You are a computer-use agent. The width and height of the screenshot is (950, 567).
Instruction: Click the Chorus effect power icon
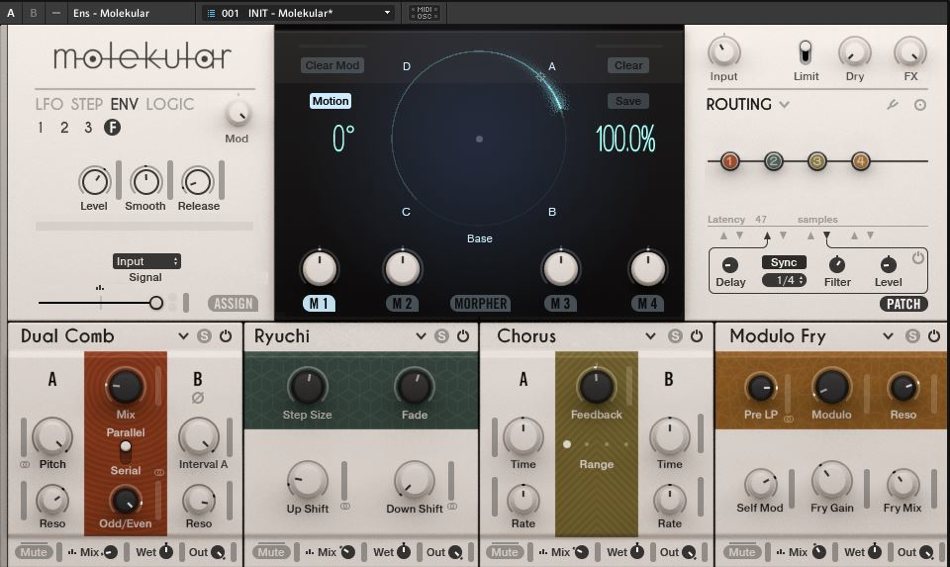pos(697,337)
